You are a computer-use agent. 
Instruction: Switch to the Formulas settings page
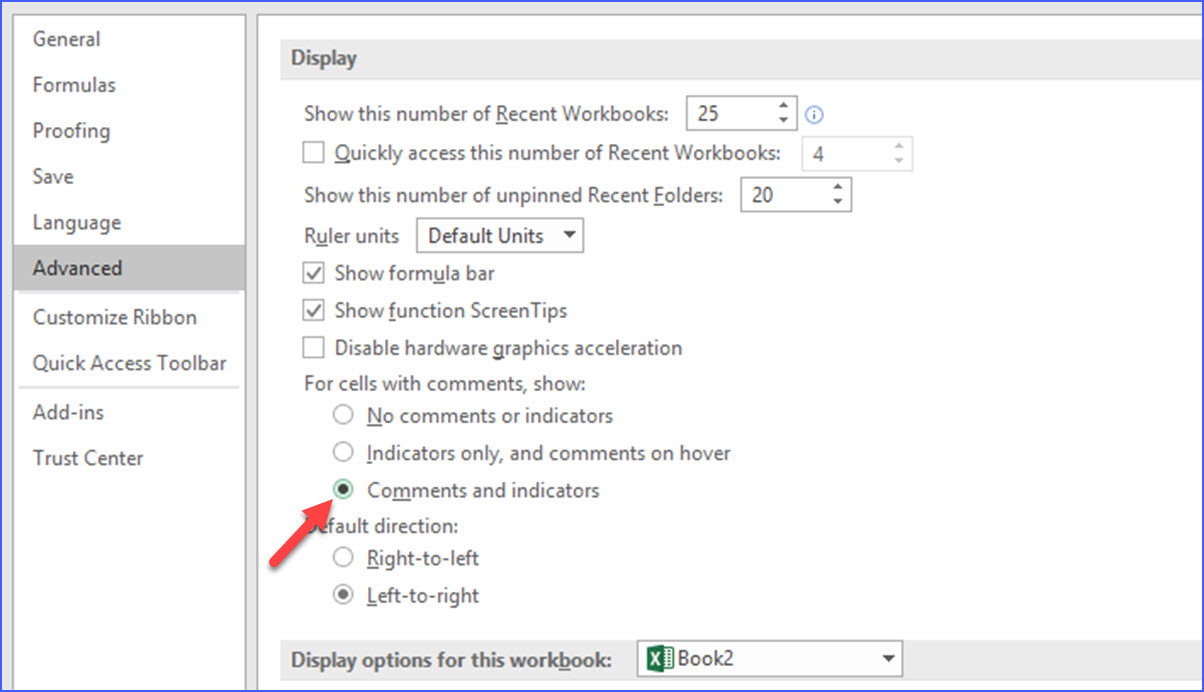74,85
